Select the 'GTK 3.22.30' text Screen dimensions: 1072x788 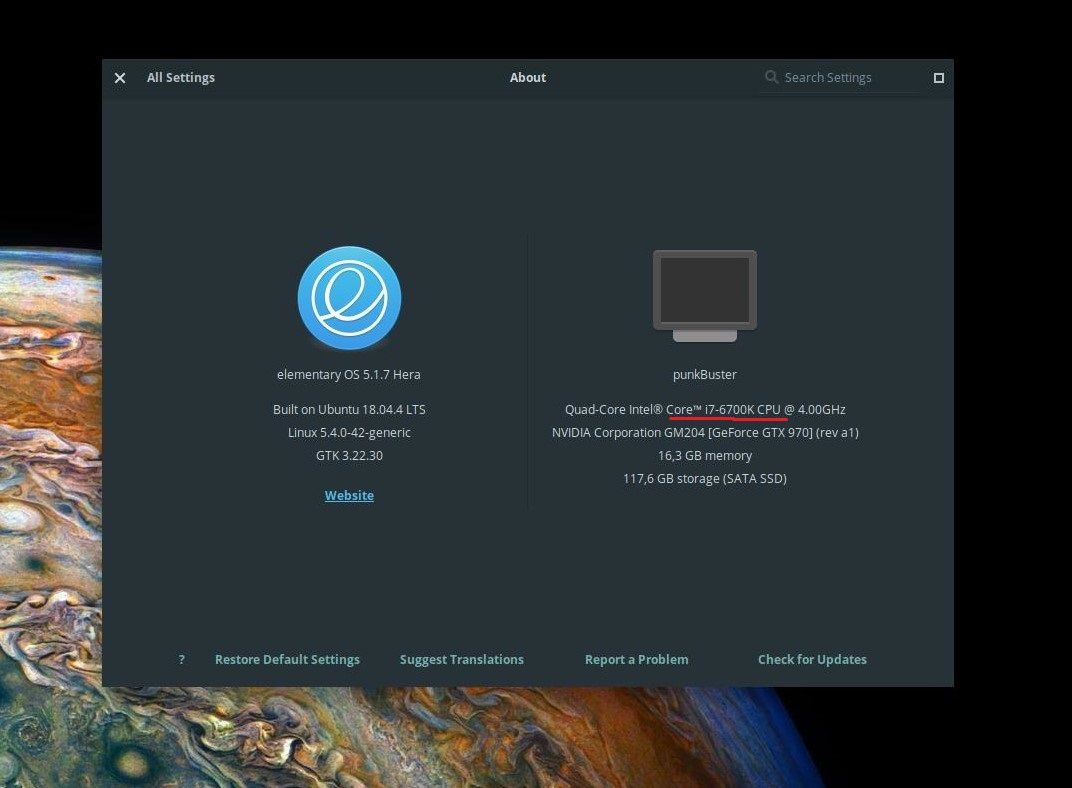click(x=349, y=456)
